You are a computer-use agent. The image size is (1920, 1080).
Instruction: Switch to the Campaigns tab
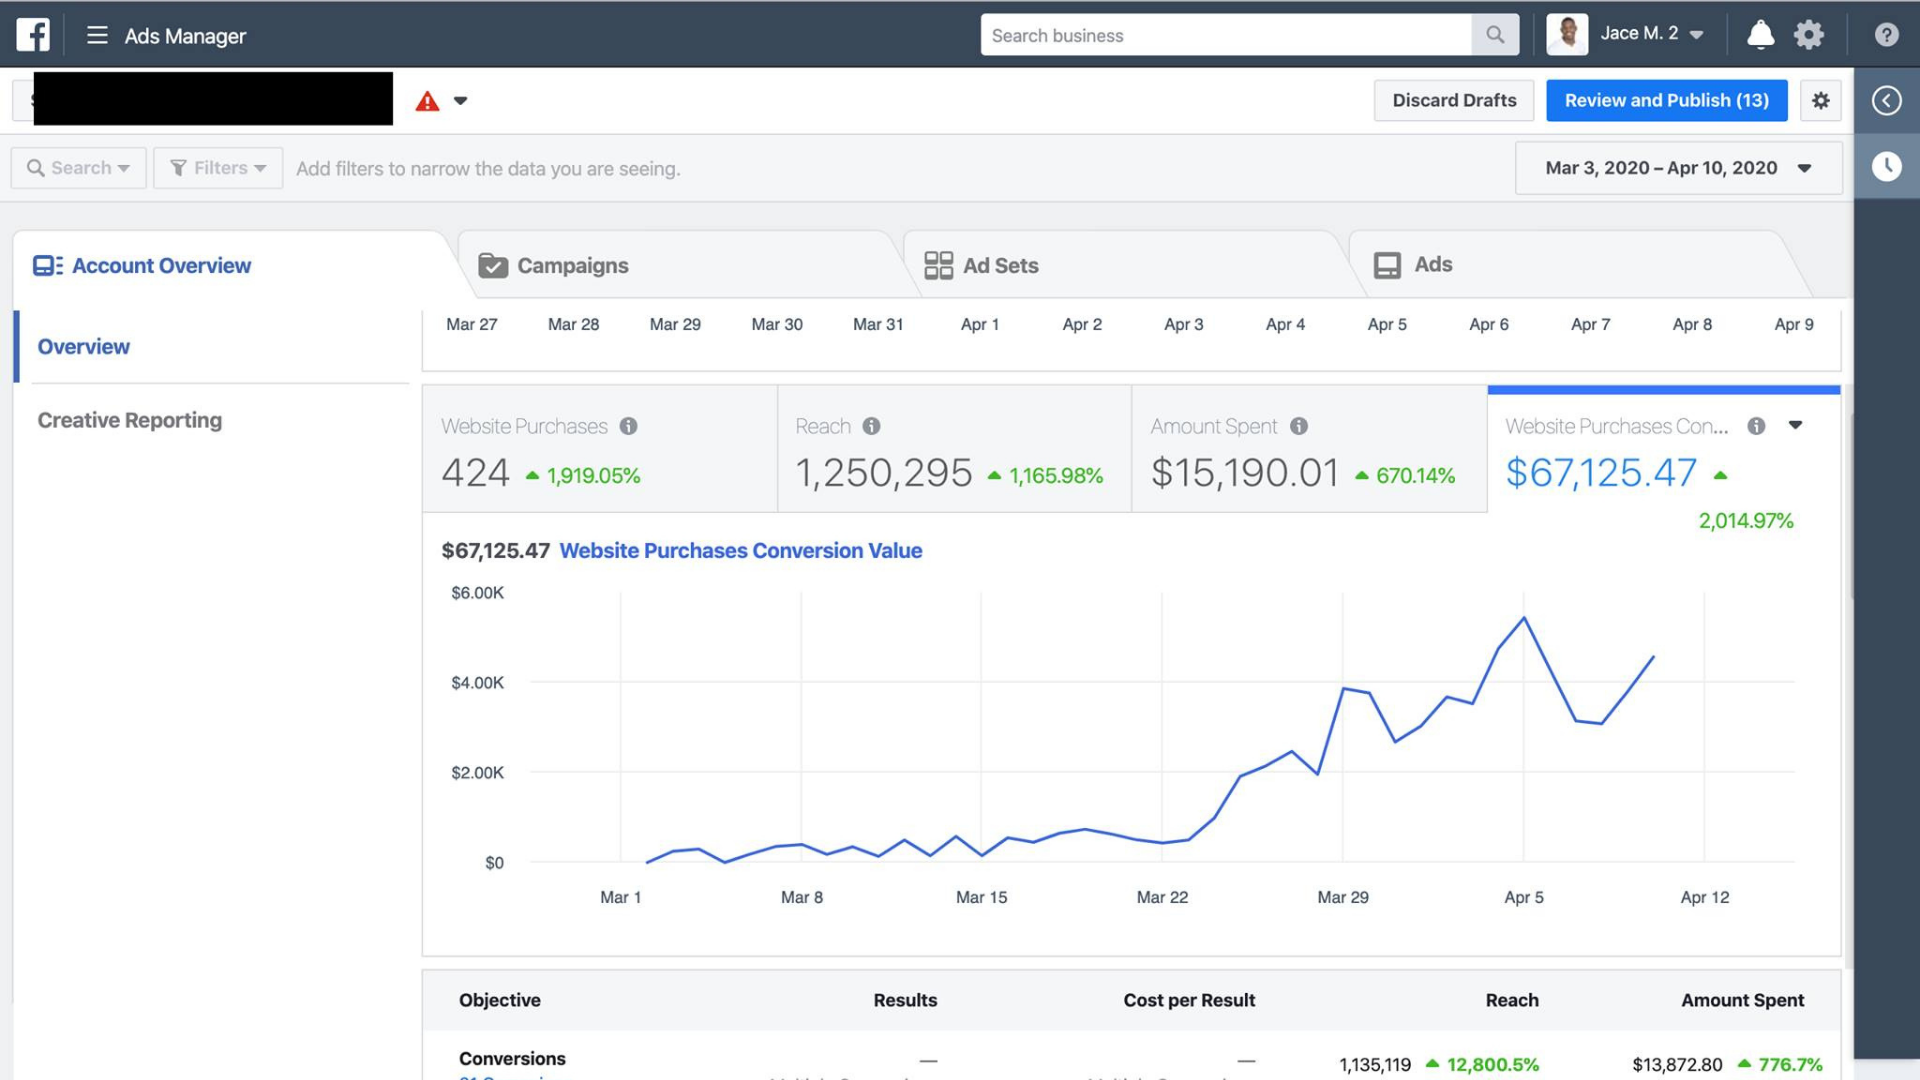(572, 265)
